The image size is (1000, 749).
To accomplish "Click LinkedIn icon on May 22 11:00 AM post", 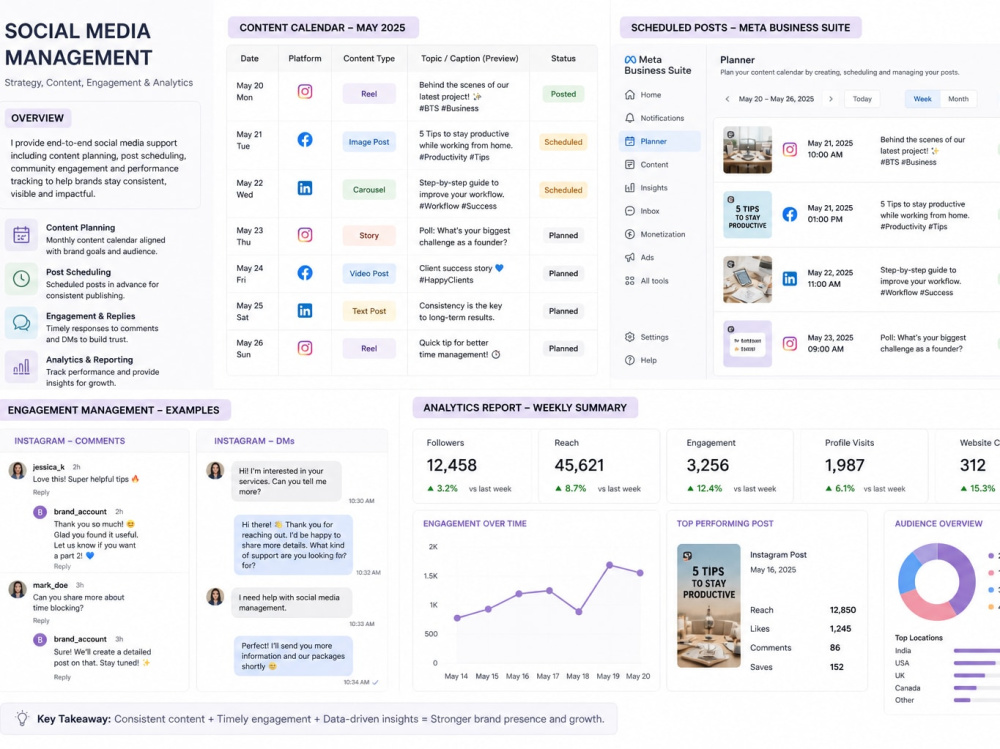I will tap(790, 279).
